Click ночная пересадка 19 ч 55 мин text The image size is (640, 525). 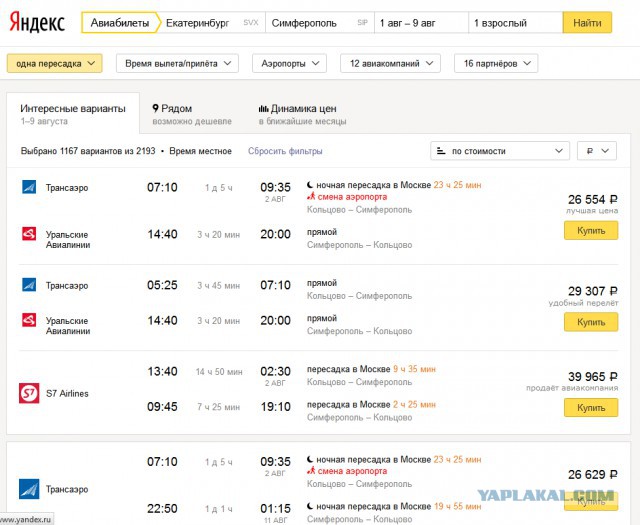tap(398, 506)
